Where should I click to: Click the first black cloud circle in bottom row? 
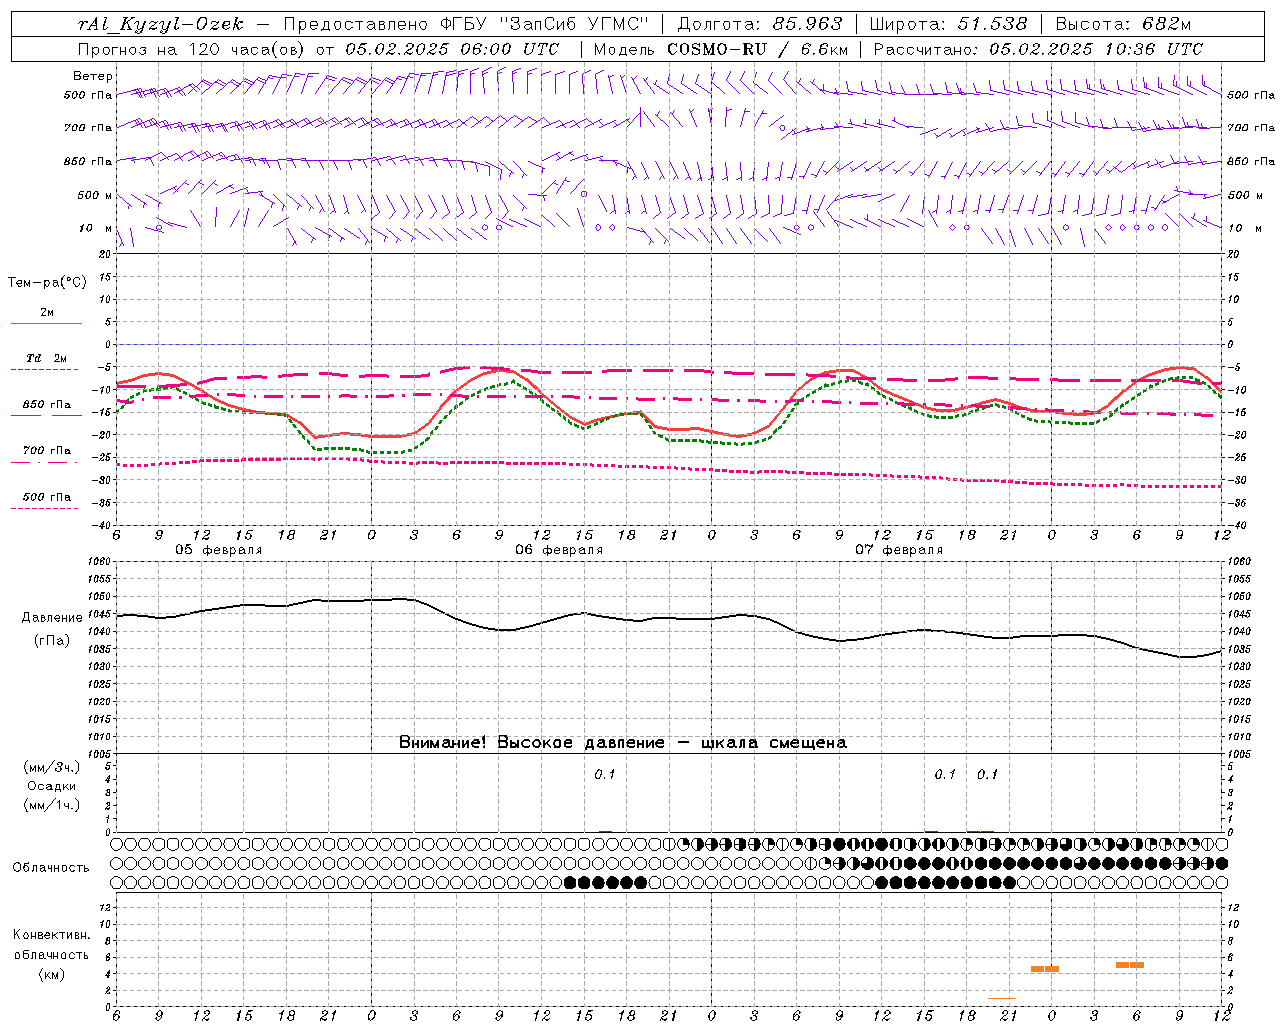coord(571,882)
